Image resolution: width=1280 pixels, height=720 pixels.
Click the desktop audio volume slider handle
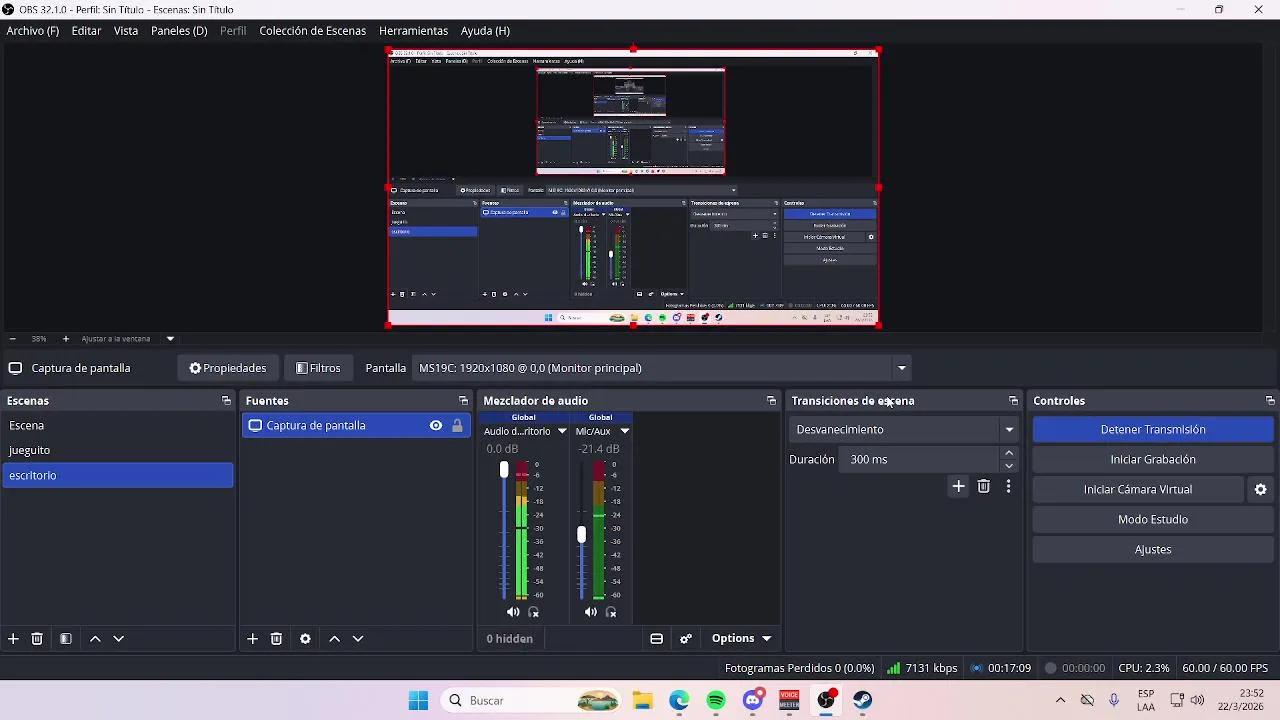[x=504, y=470]
